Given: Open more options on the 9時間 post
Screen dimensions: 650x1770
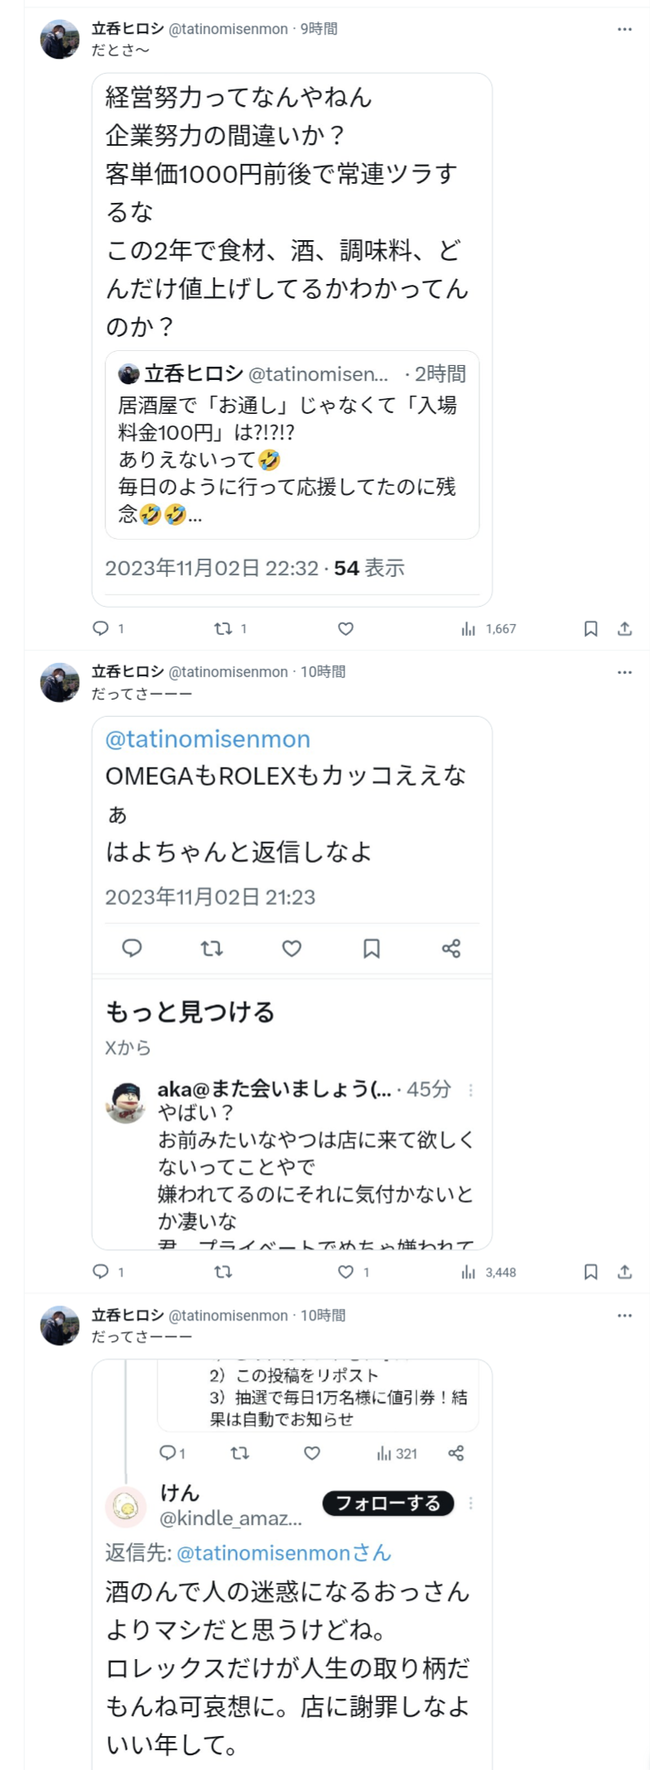Looking at the screenshot, I should point(624,29).
